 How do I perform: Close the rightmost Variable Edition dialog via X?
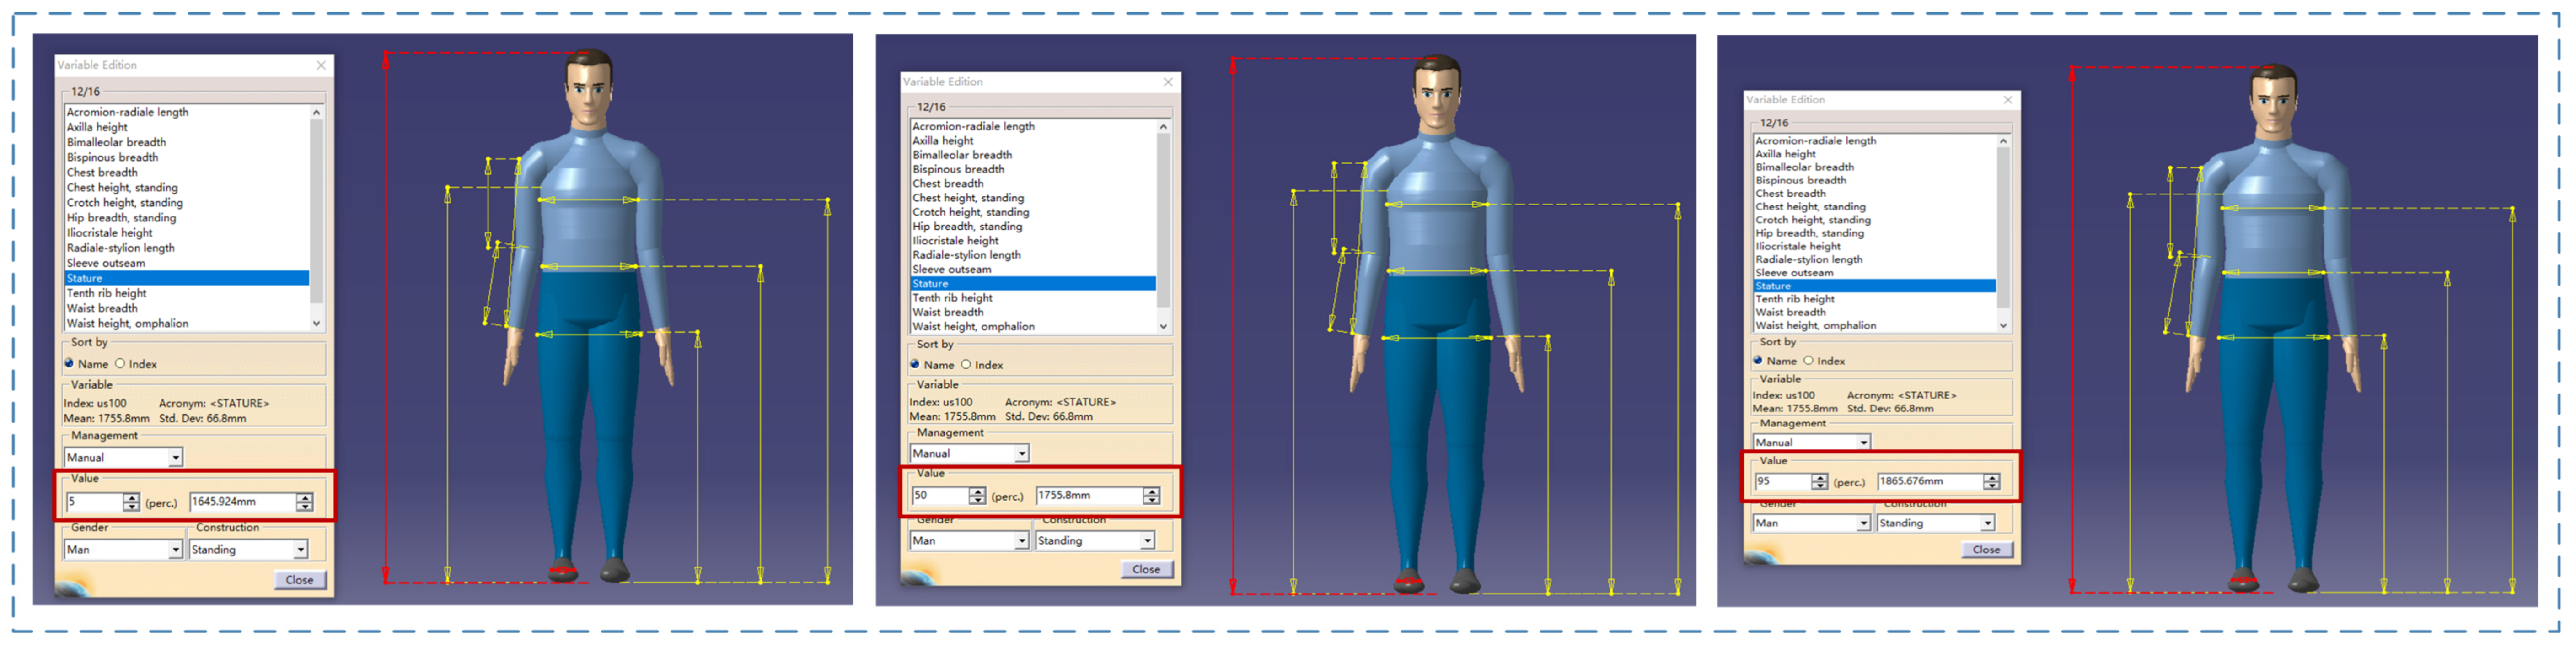(x=2007, y=100)
